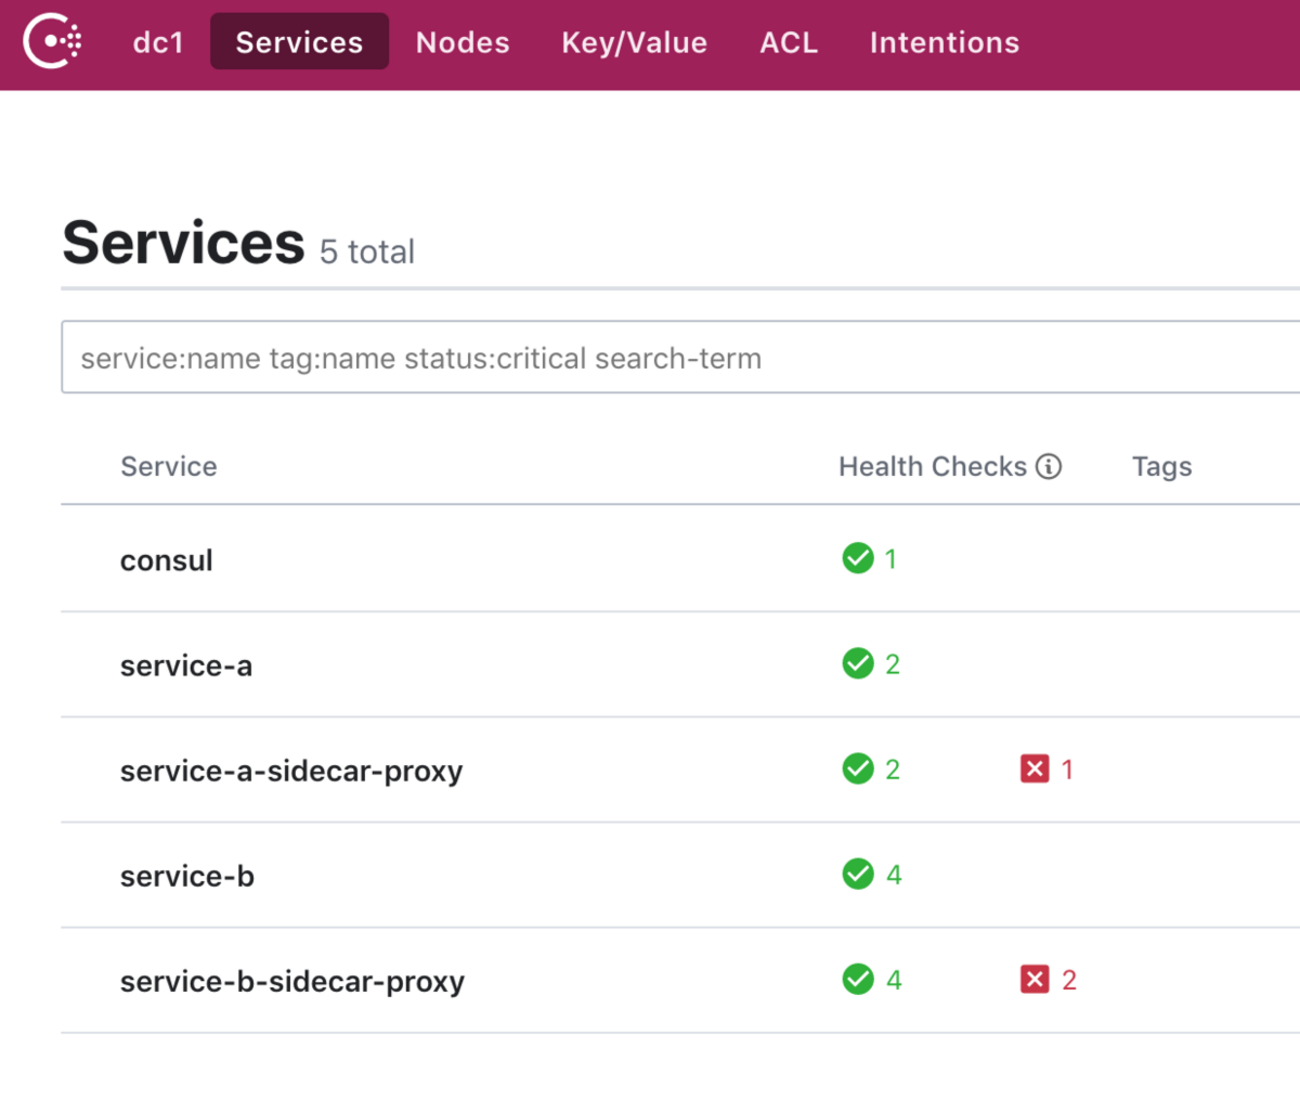Image resolution: width=1300 pixels, height=1099 pixels.
Task: Click the Health Checks column header
Action: 932,466
